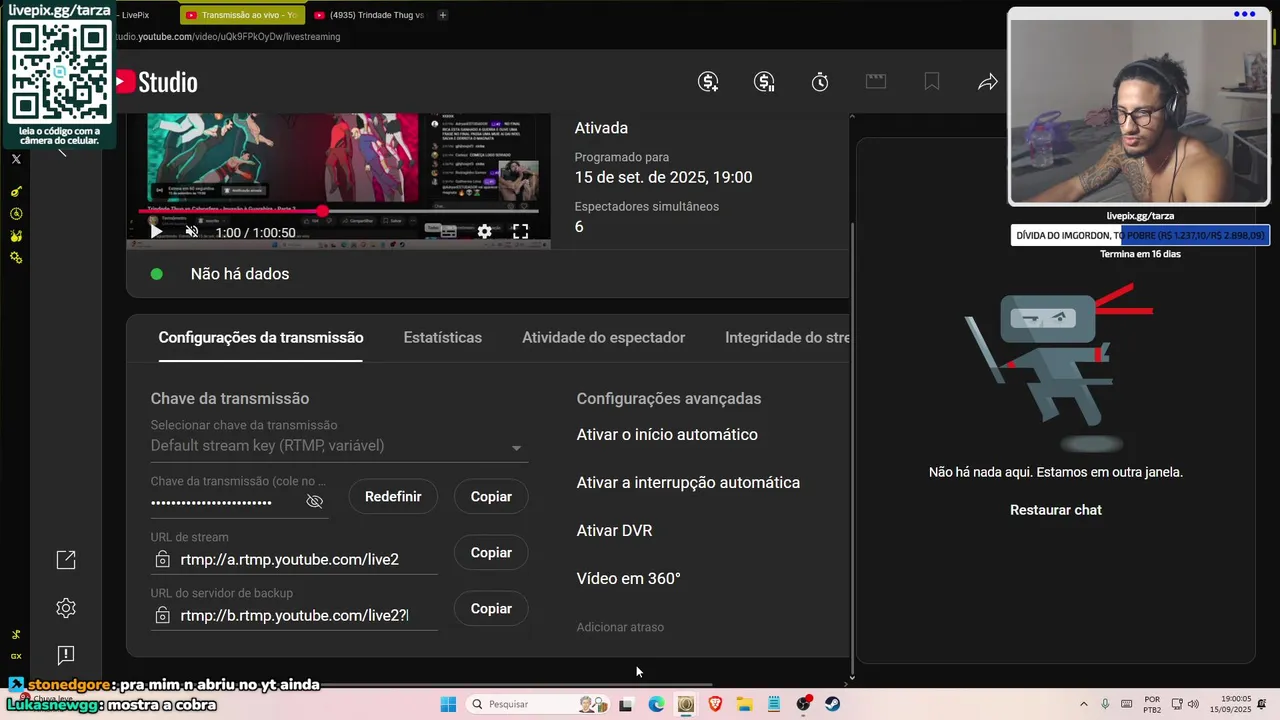Open the webcam overlay three-dots menu
This screenshot has width=1280, height=720.
pos(1244,14)
